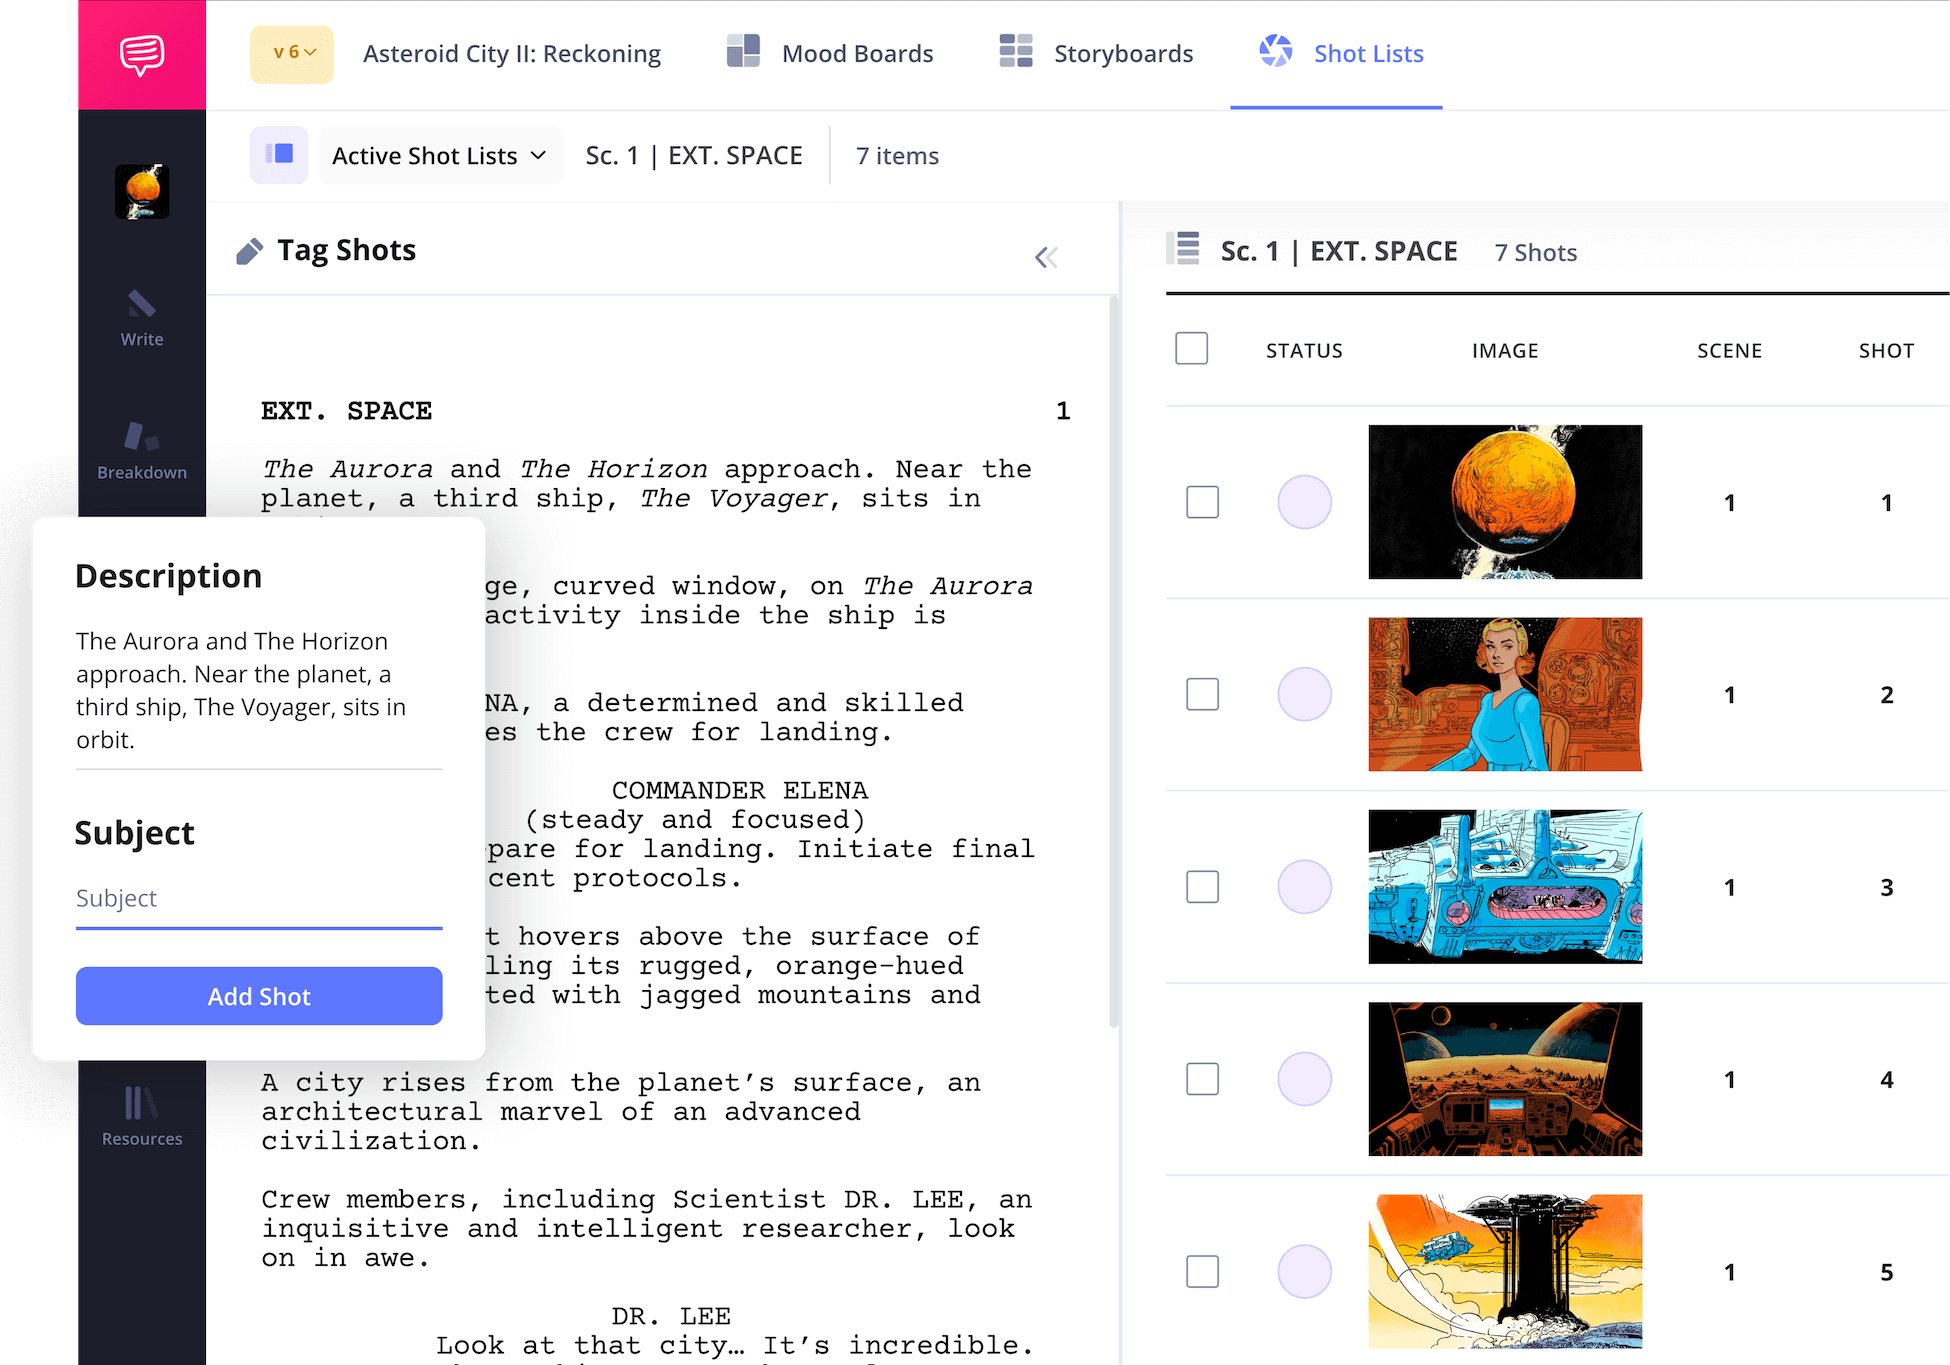Click the 'A city rises from the planet's surface' line
Viewport: 1950px width, 1365px height.
pos(621,1083)
